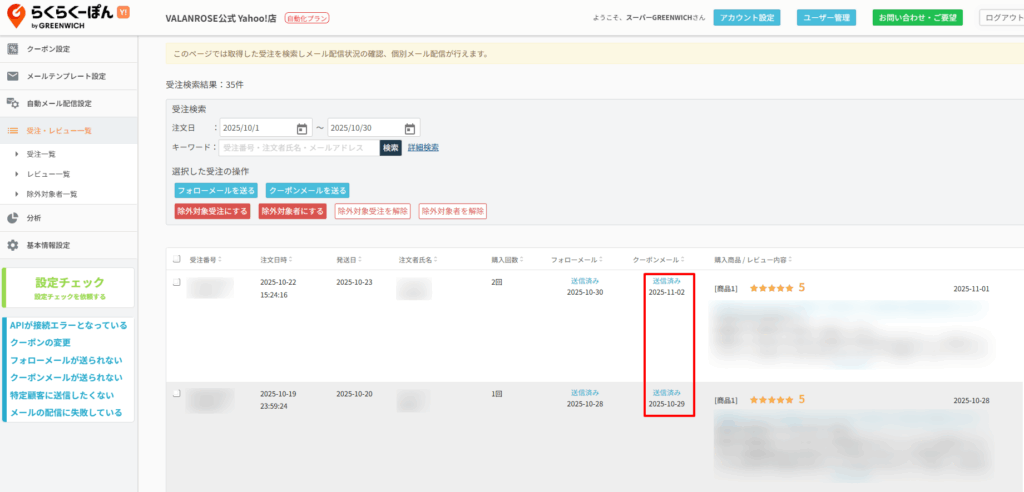Check the order dated 2025-10-19
Image resolution: width=1024 pixels, height=492 pixels.
(177, 394)
